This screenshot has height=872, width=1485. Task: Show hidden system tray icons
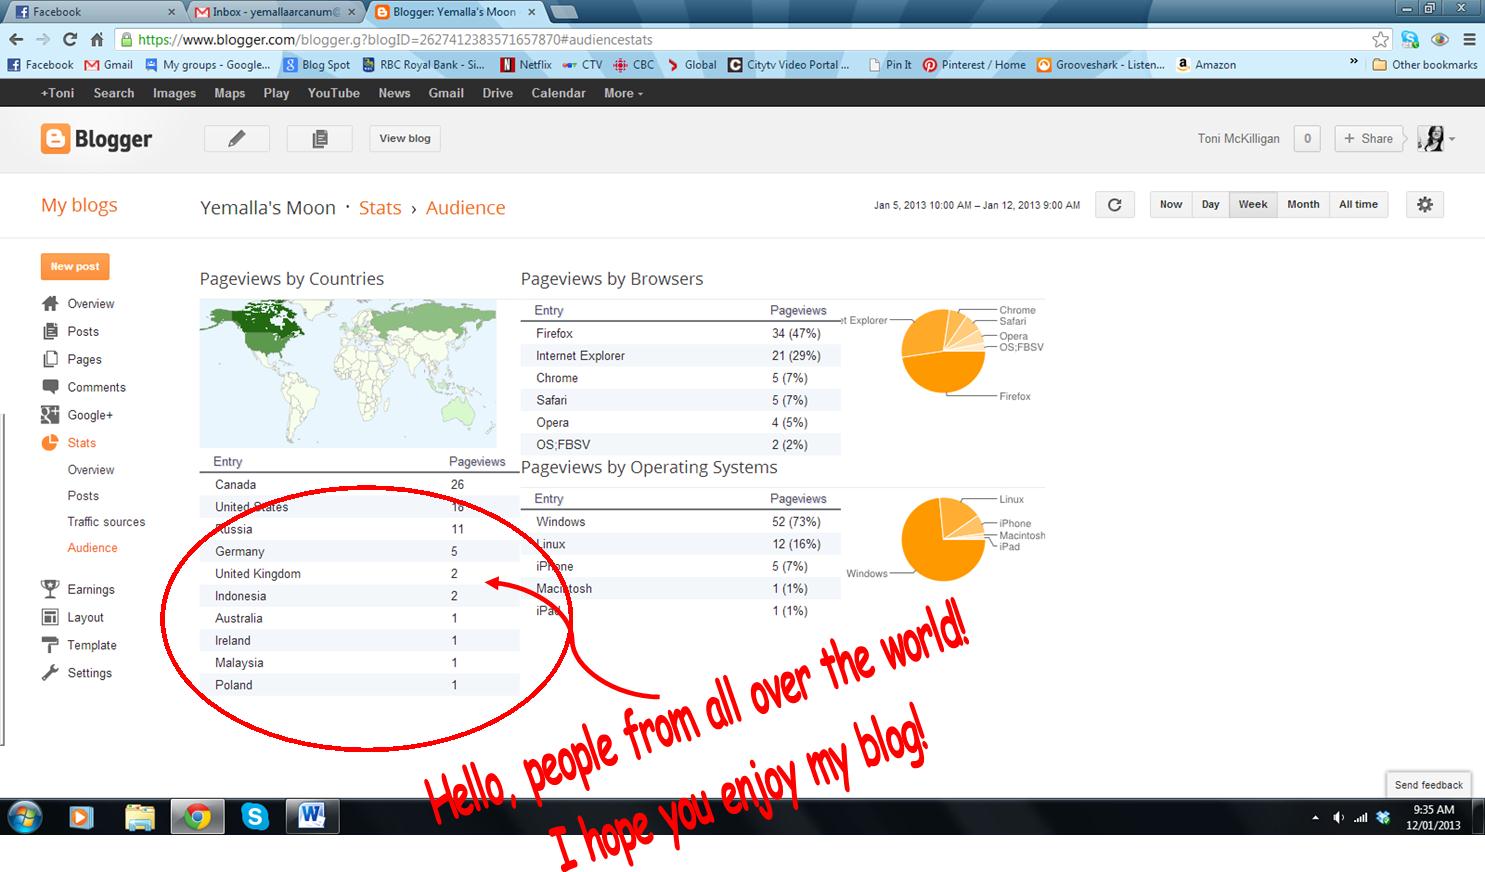[1315, 818]
